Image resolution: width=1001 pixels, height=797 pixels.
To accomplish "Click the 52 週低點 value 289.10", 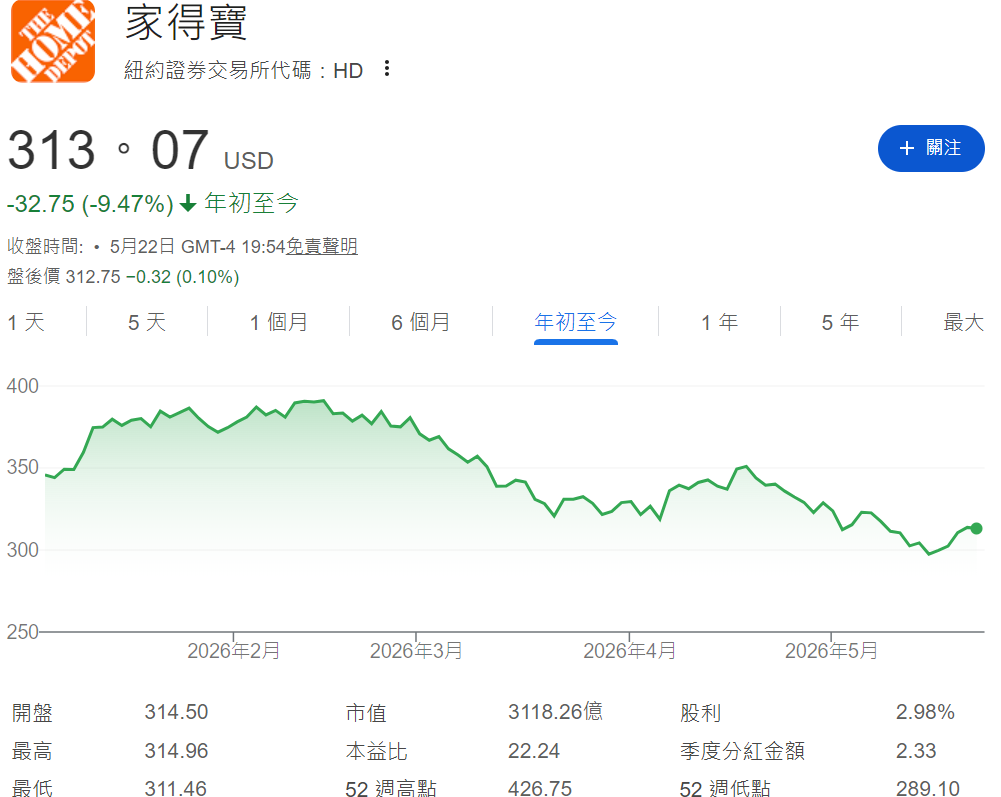I will 928,789.
